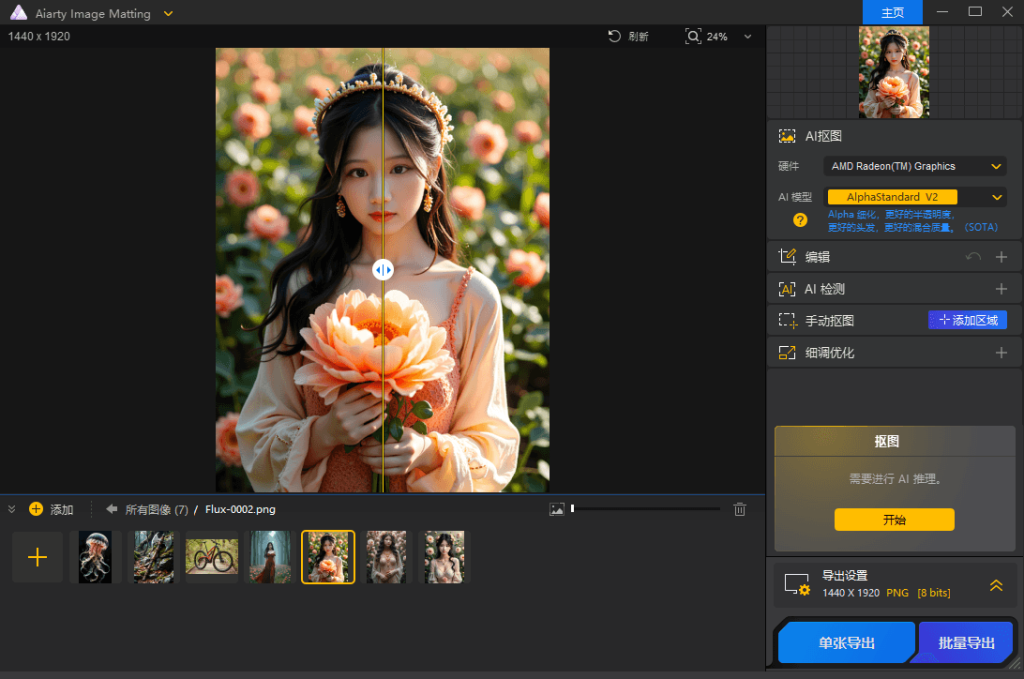The image size is (1024, 679).
Task: Click the trash icon in the filmstrip bar
Action: point(739,509)
